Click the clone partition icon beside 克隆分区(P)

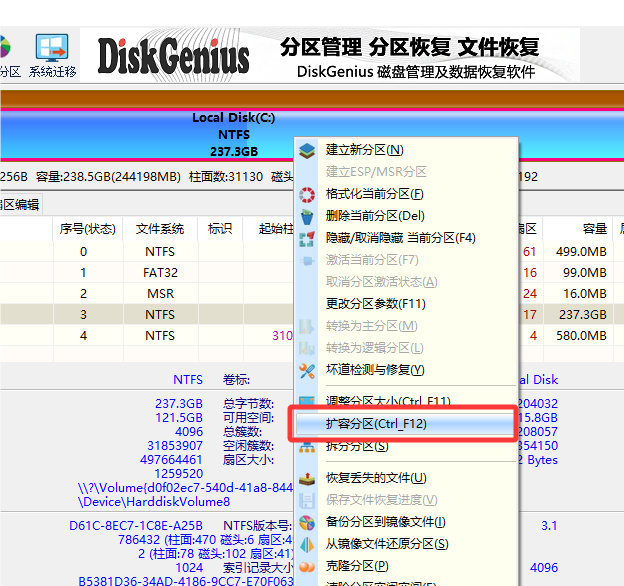pos(307,567)
